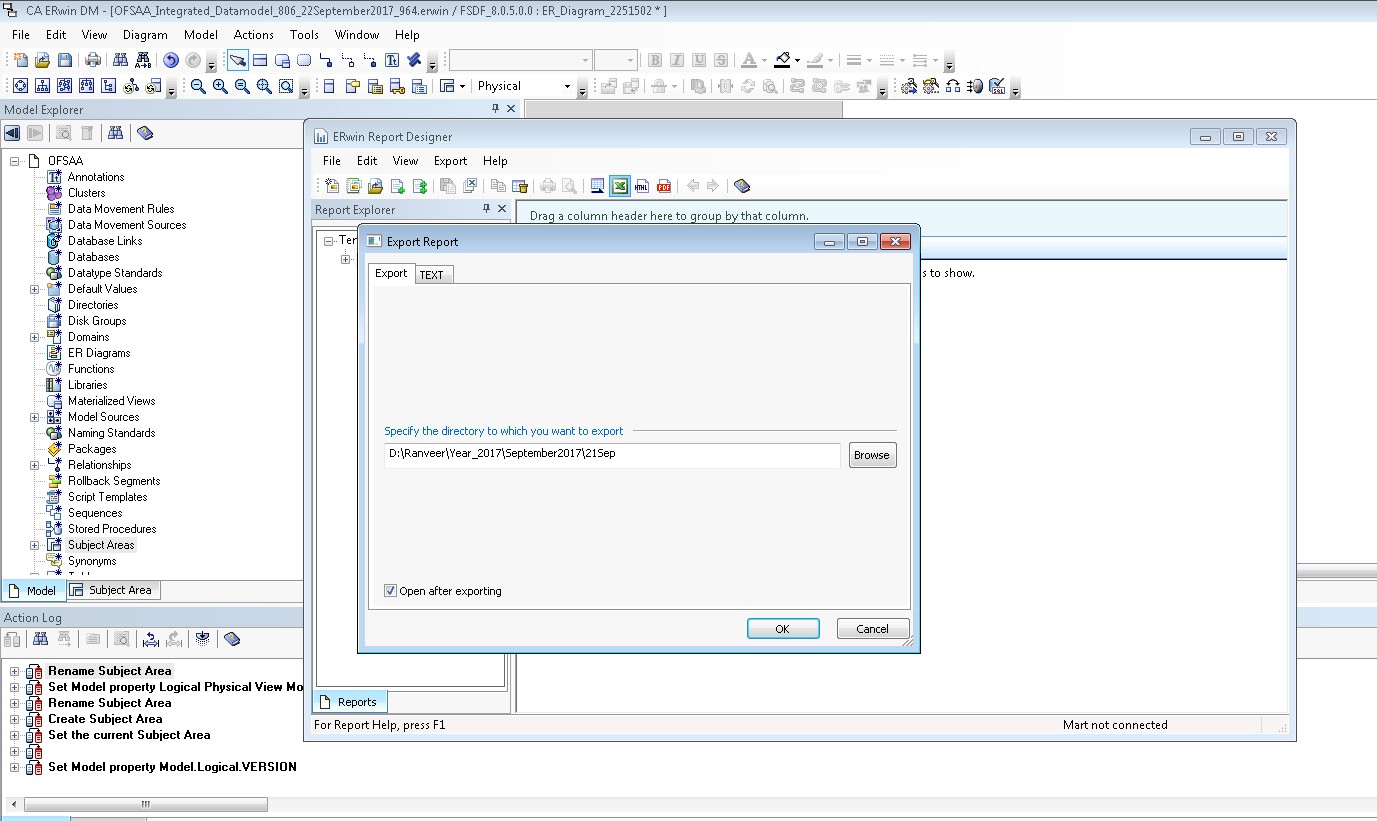Open the Actions menu
Image resolution: width=1377 pixels, height=821 pixels.
(253, 34)
